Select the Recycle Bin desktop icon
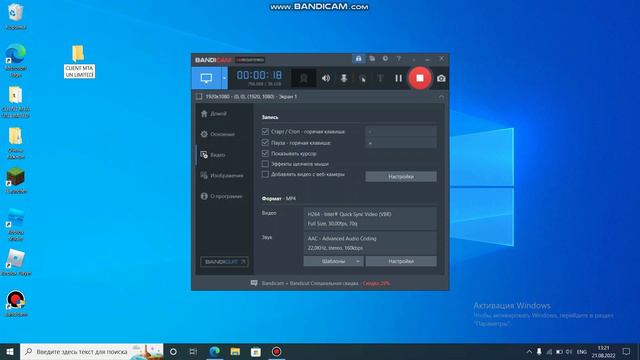The width and height of the screenshot is (640, 360). click(16, 16)
